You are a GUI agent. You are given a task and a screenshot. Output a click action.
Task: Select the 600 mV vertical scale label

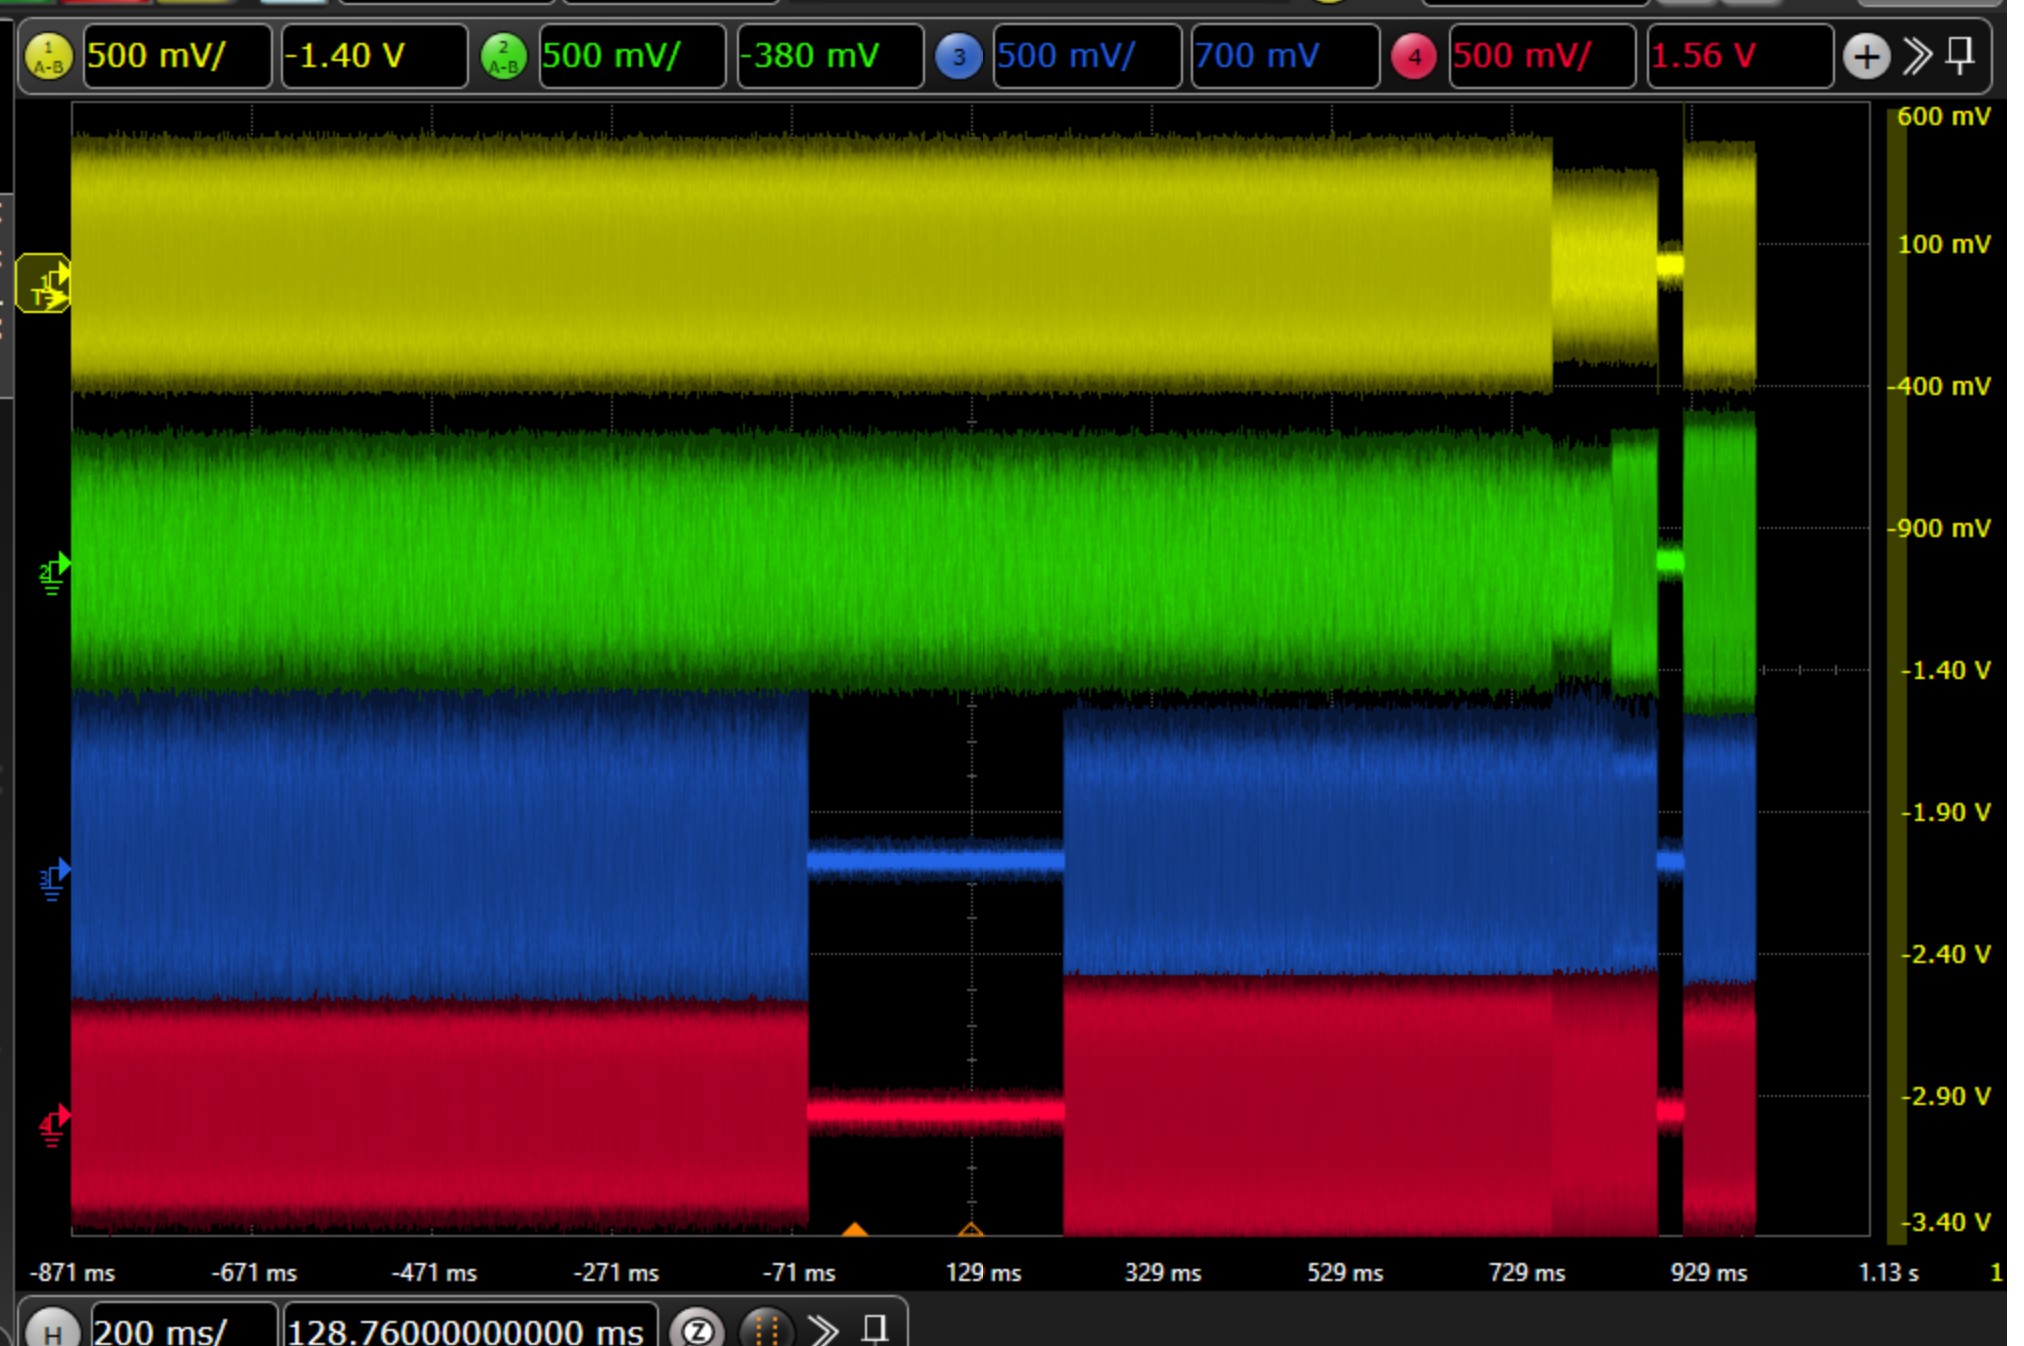click(1944, 117)
